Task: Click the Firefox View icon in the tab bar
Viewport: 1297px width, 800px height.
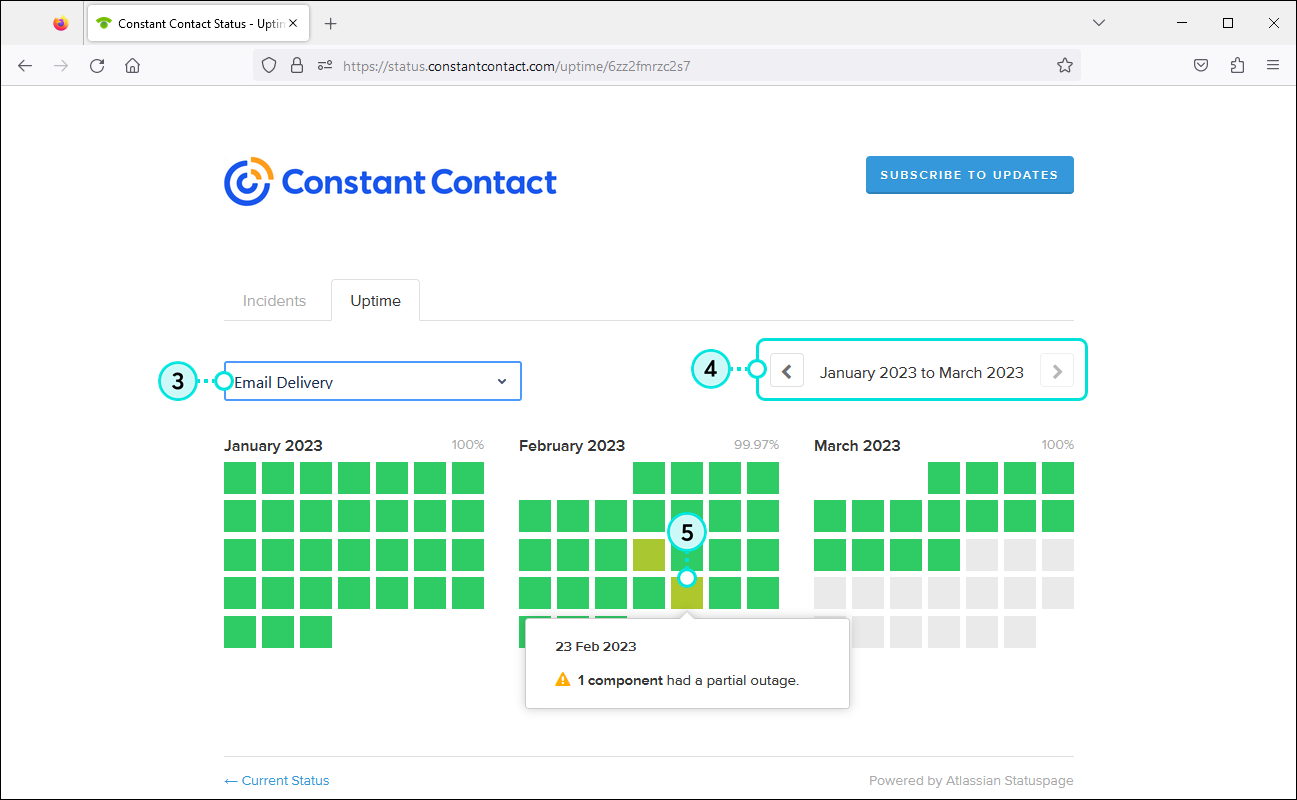Action: 61,23
